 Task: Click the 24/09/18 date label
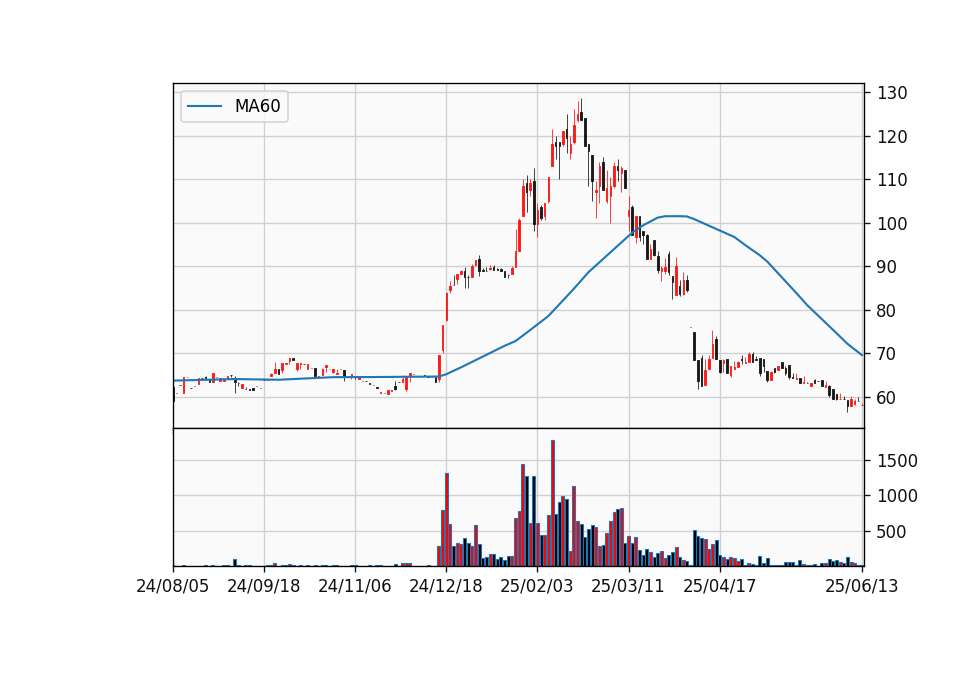tap(264, 586)
